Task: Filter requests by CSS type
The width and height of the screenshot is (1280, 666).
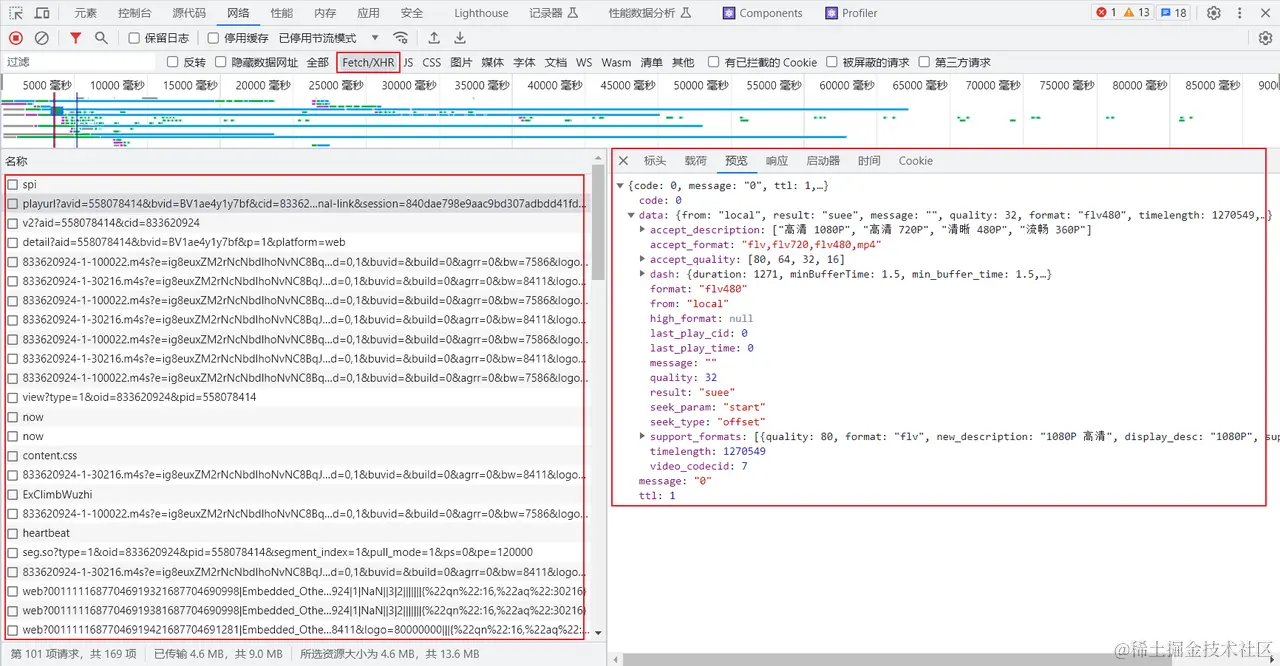Action: click(x=432, y=62)
